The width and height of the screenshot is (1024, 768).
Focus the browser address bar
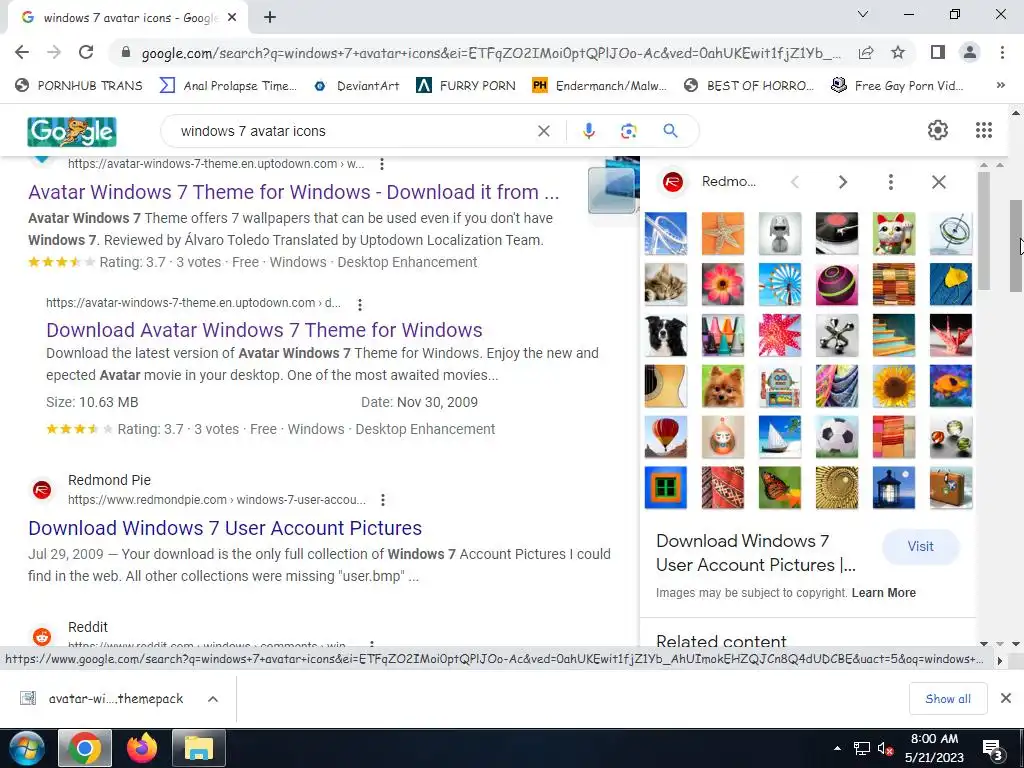(491, 53)
